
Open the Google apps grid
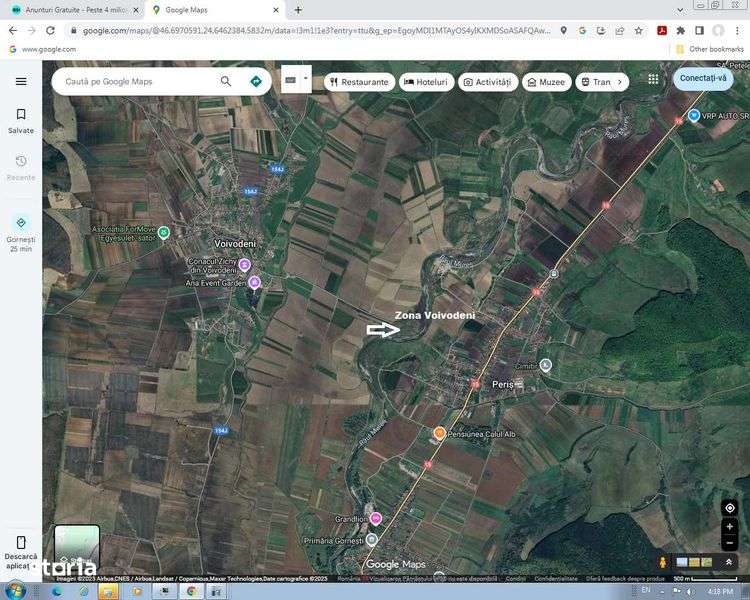click(x=653, y=79)
